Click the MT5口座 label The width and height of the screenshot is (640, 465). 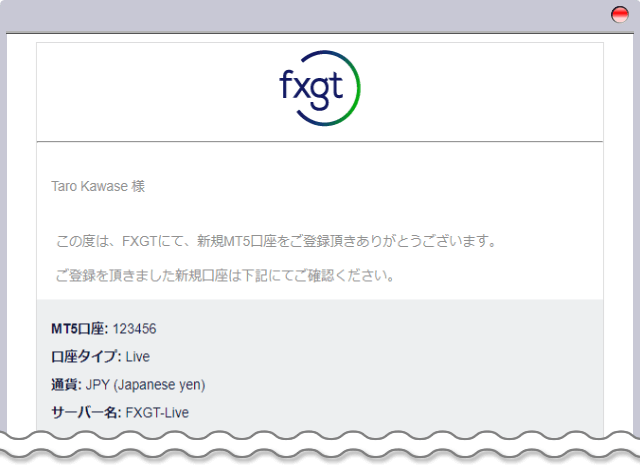80,329
